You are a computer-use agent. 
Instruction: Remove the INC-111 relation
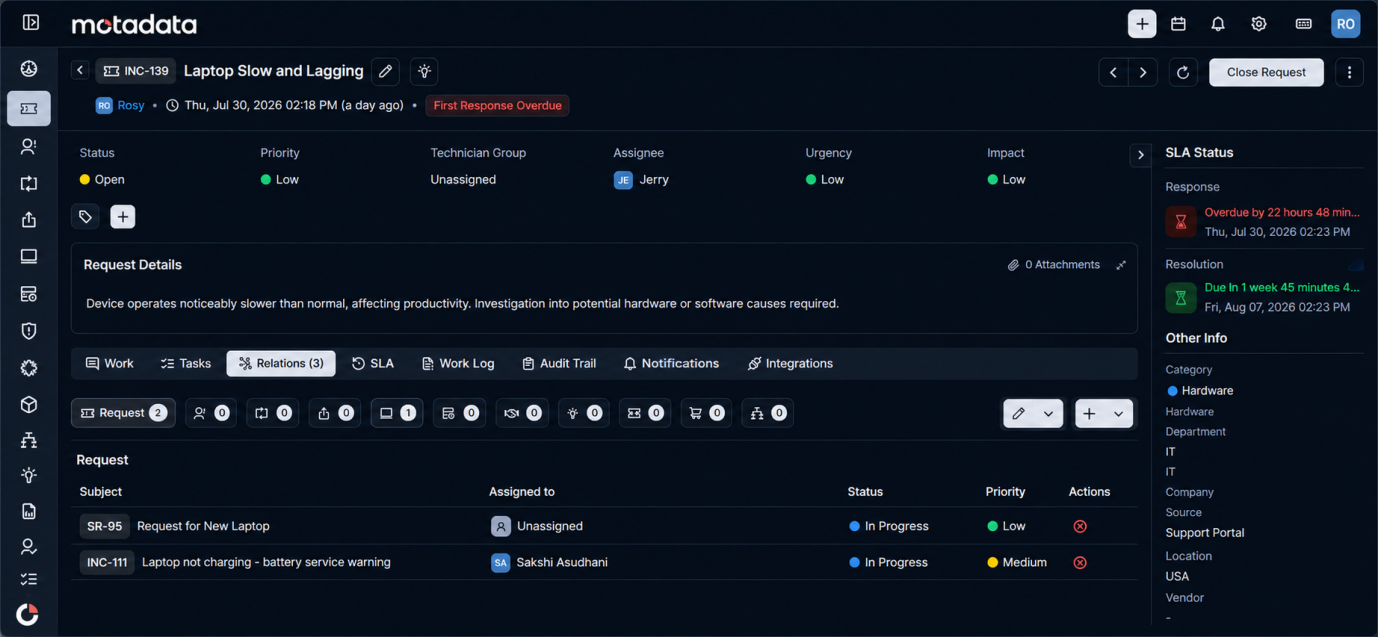(1080, 562)
